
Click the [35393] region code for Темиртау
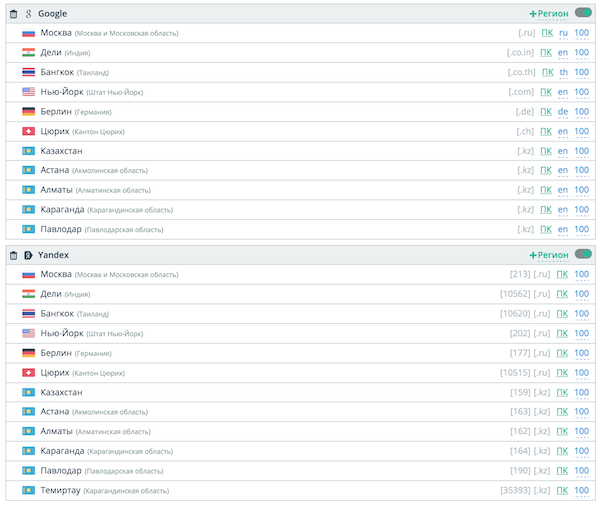click(515, 490)
